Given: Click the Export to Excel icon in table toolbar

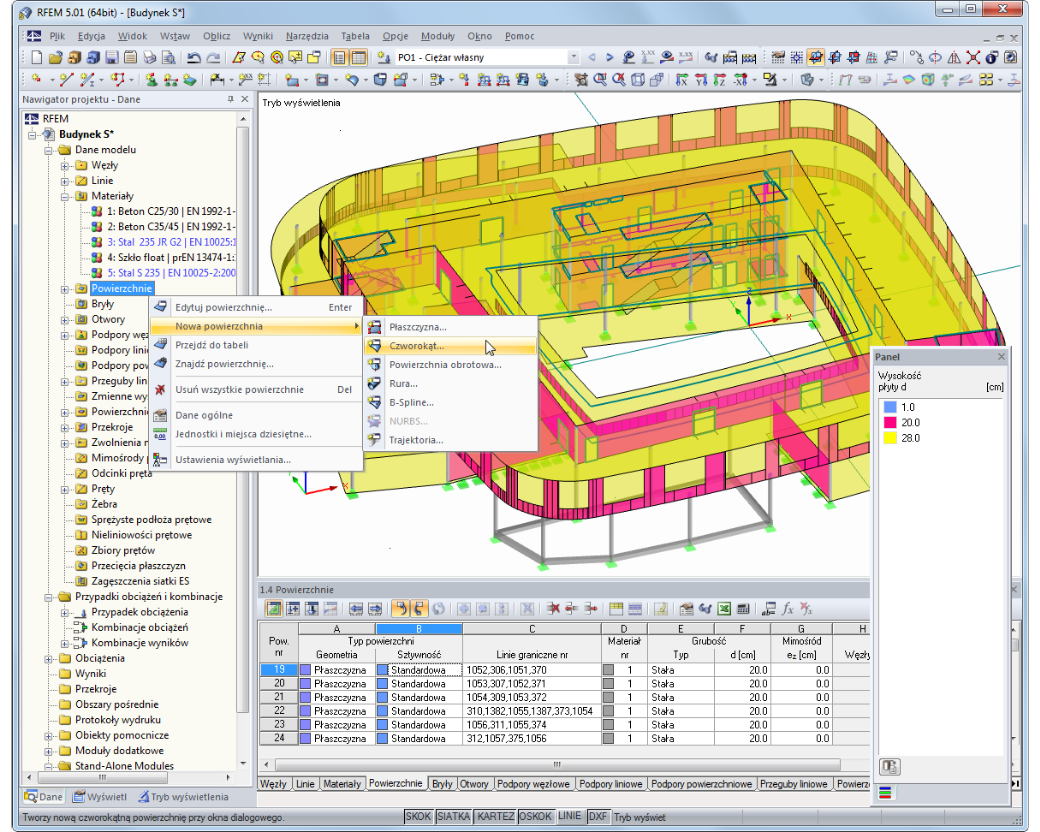Looking at the screenshot, I should tap(724, 608).
